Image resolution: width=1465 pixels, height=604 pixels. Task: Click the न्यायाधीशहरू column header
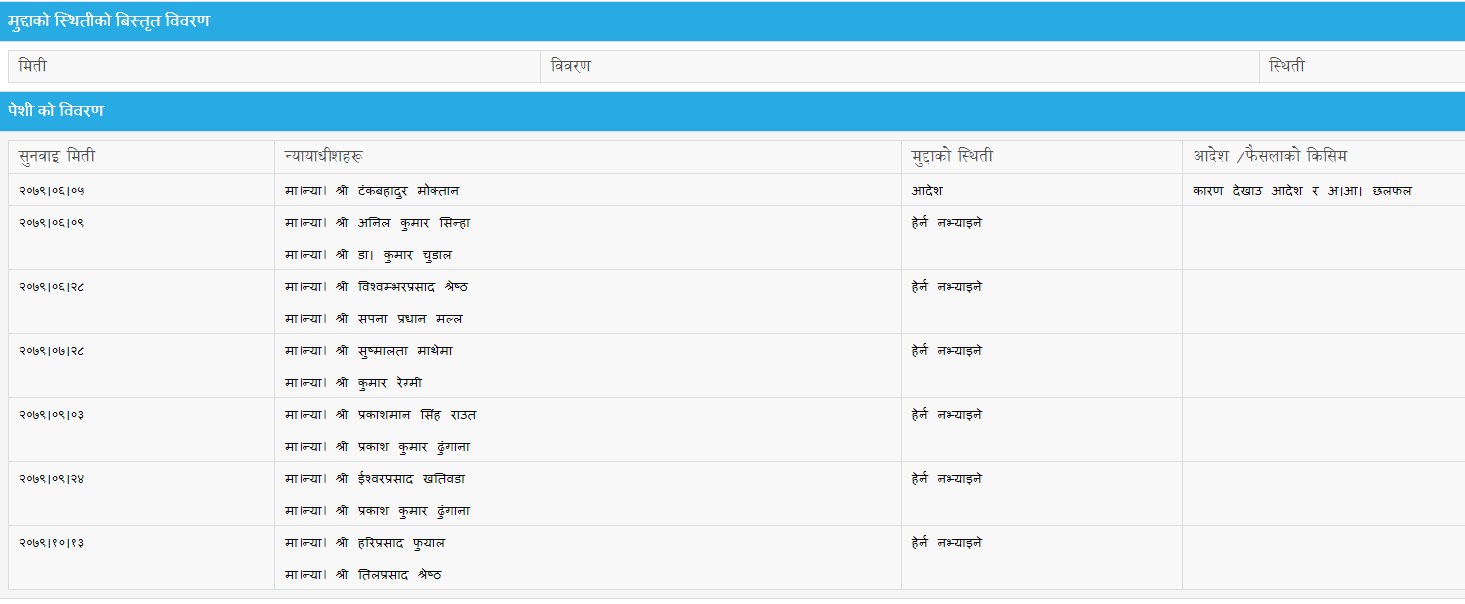[323, 156]
